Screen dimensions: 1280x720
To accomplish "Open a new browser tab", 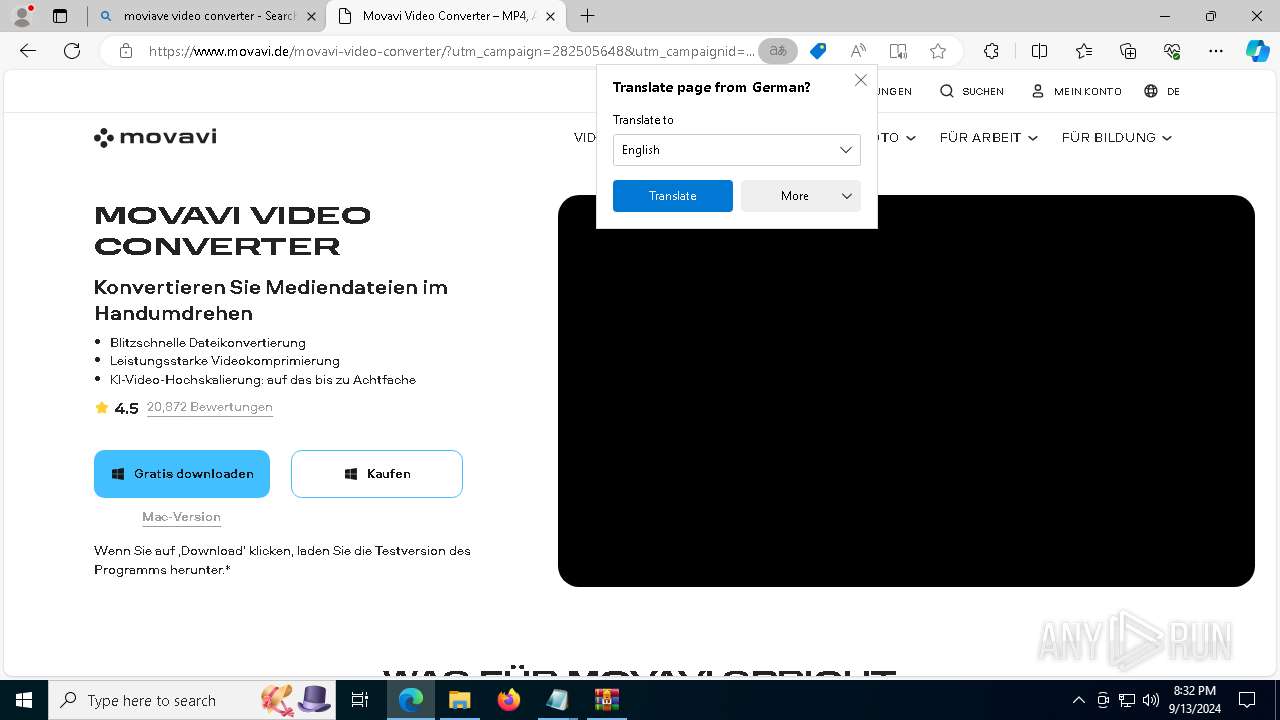I will (x=587, y=16).
